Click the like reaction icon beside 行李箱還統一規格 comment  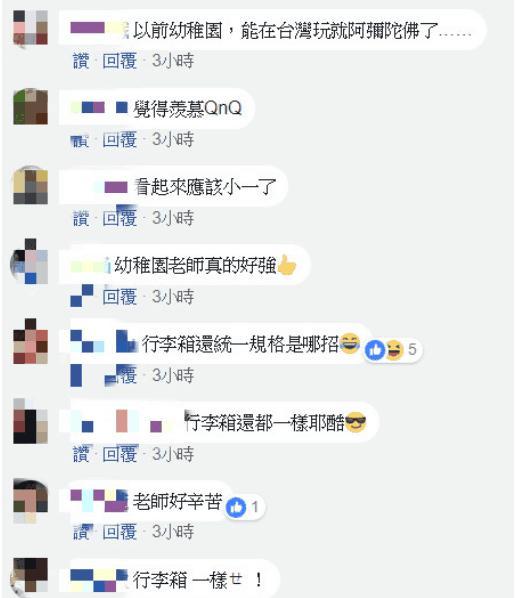375,350
